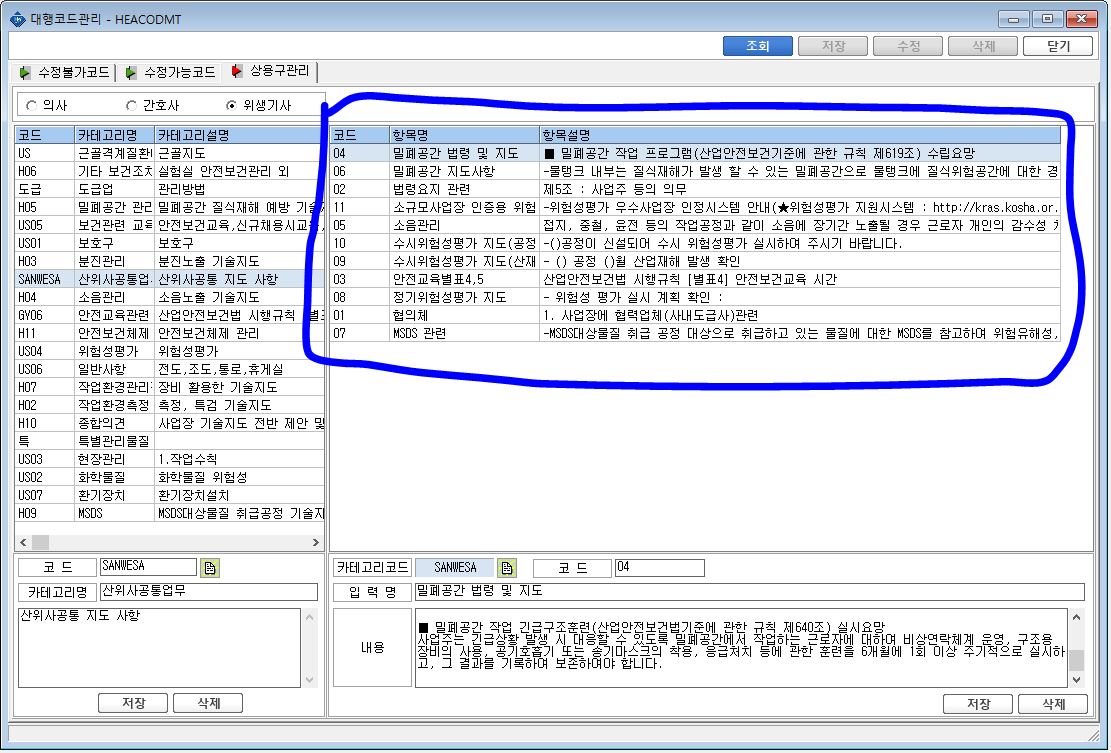Open the 수정가능코드 tab

[x=170, y=72]
